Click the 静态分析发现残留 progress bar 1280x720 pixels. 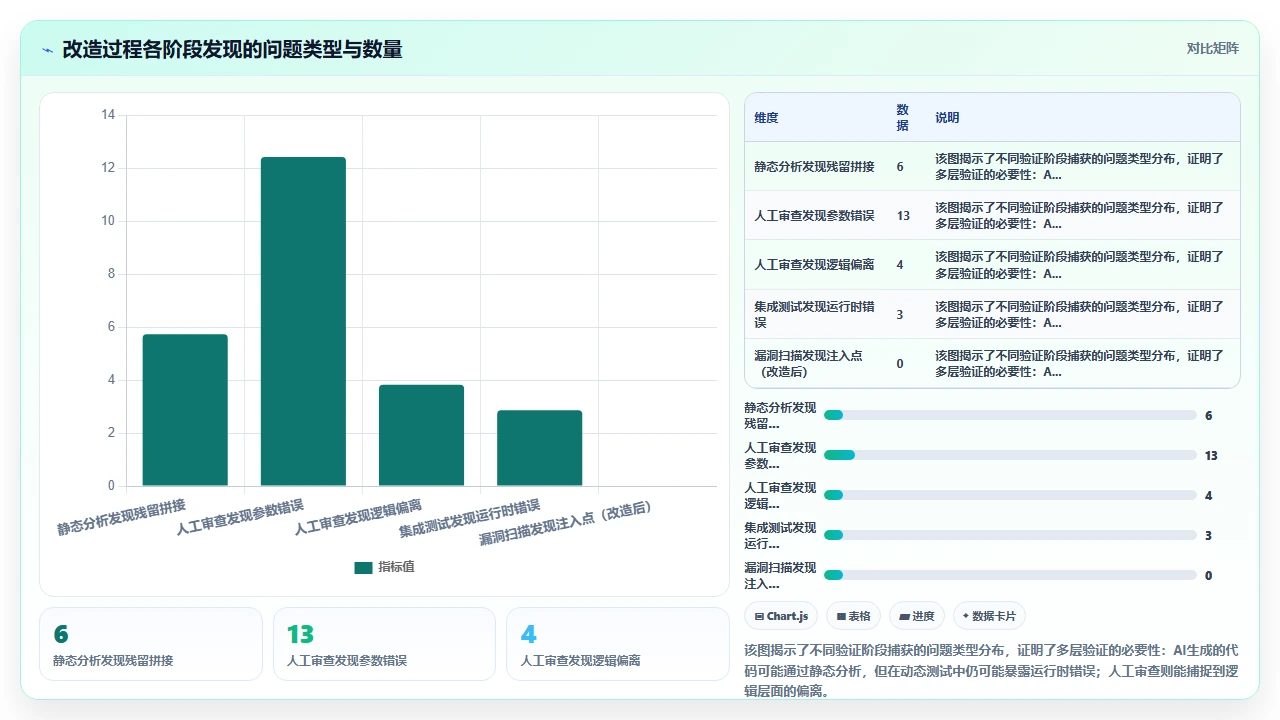(1010, 415)
